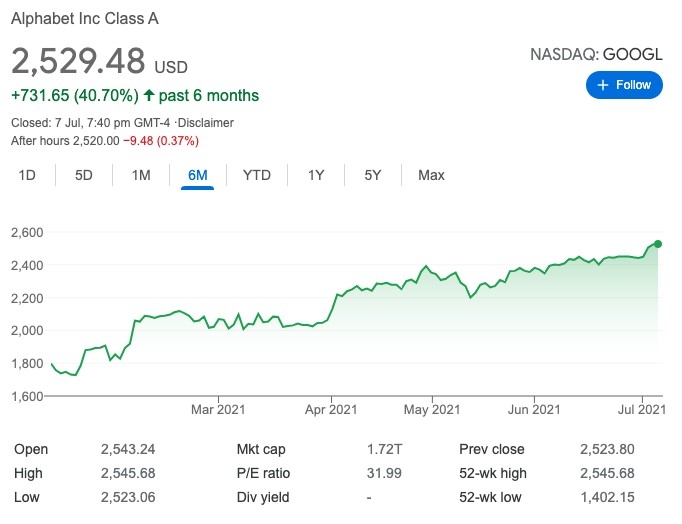The image size is (682, 524).
Task: Open the 1M chart tab
Action: click(141, 175)
